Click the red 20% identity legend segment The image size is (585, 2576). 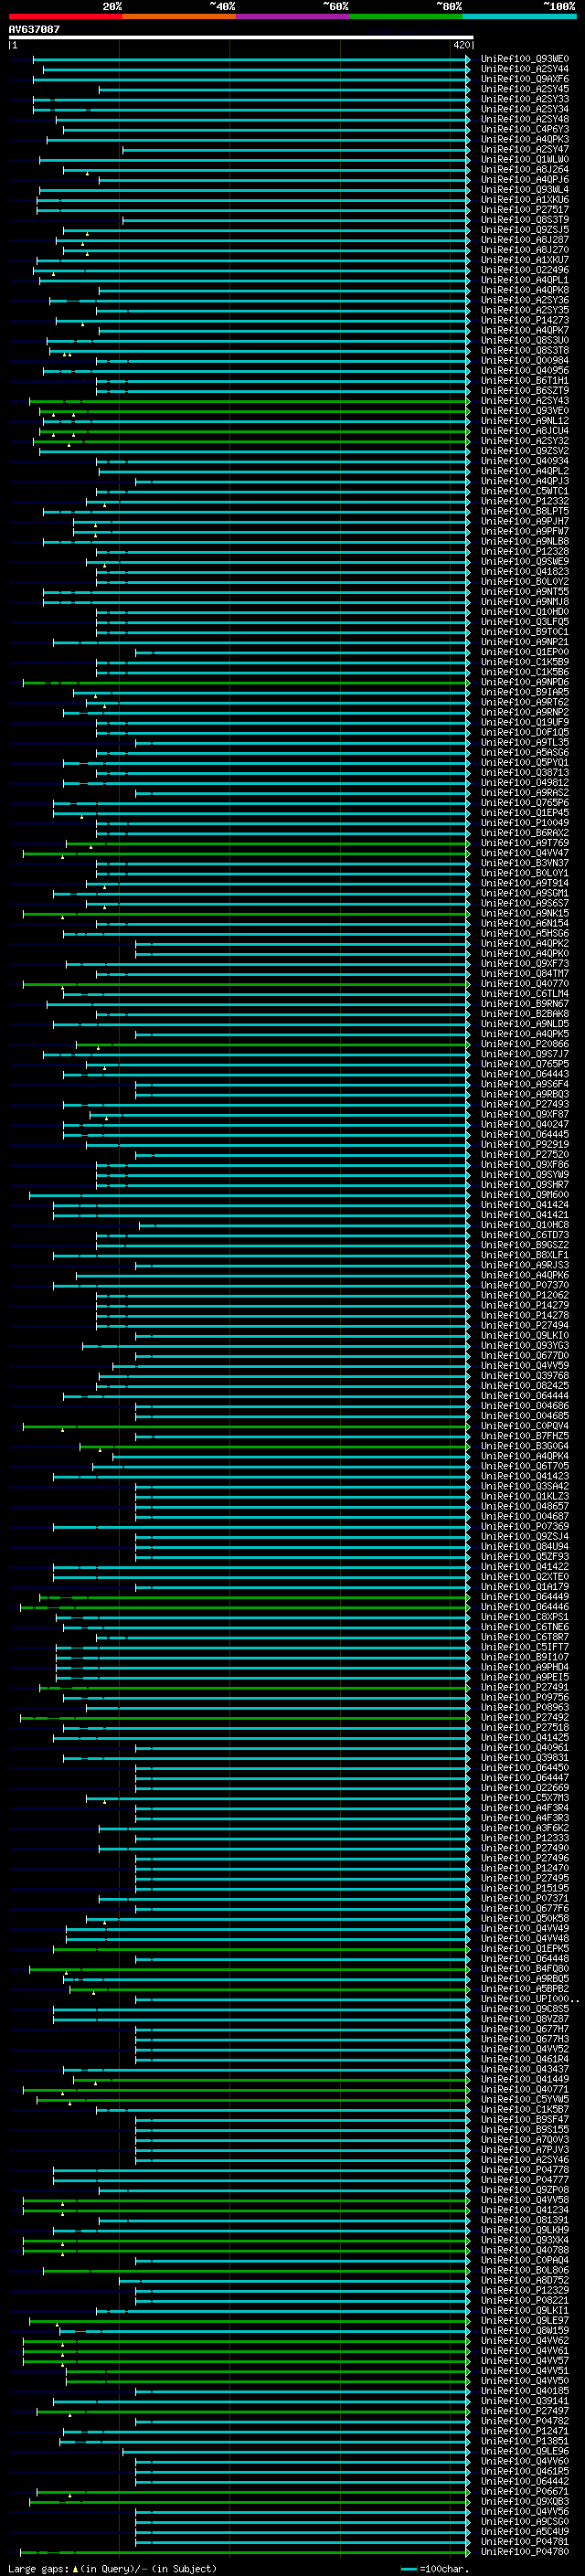(x=65, y=16)
